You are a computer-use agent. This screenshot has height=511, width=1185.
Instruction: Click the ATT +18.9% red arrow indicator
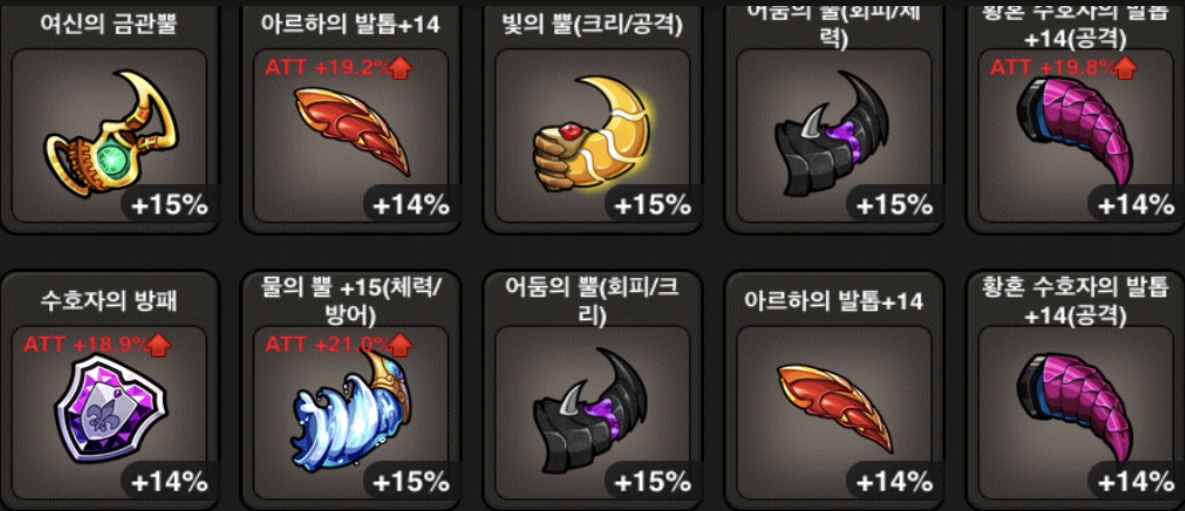(159, 345)
